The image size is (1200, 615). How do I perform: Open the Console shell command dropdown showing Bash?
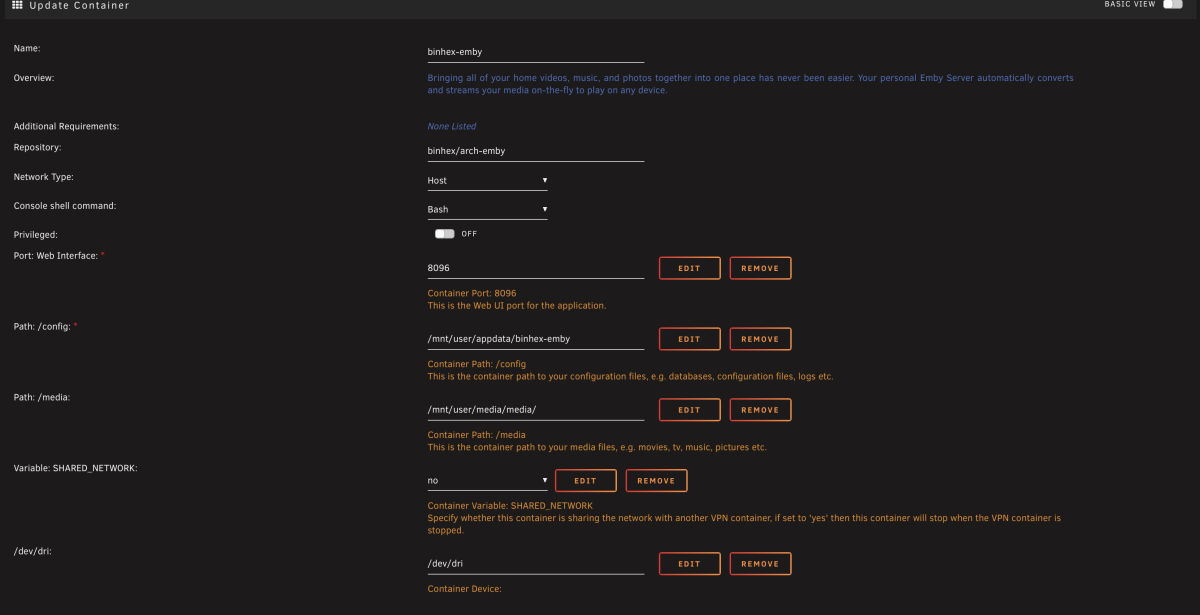[487, 209]
